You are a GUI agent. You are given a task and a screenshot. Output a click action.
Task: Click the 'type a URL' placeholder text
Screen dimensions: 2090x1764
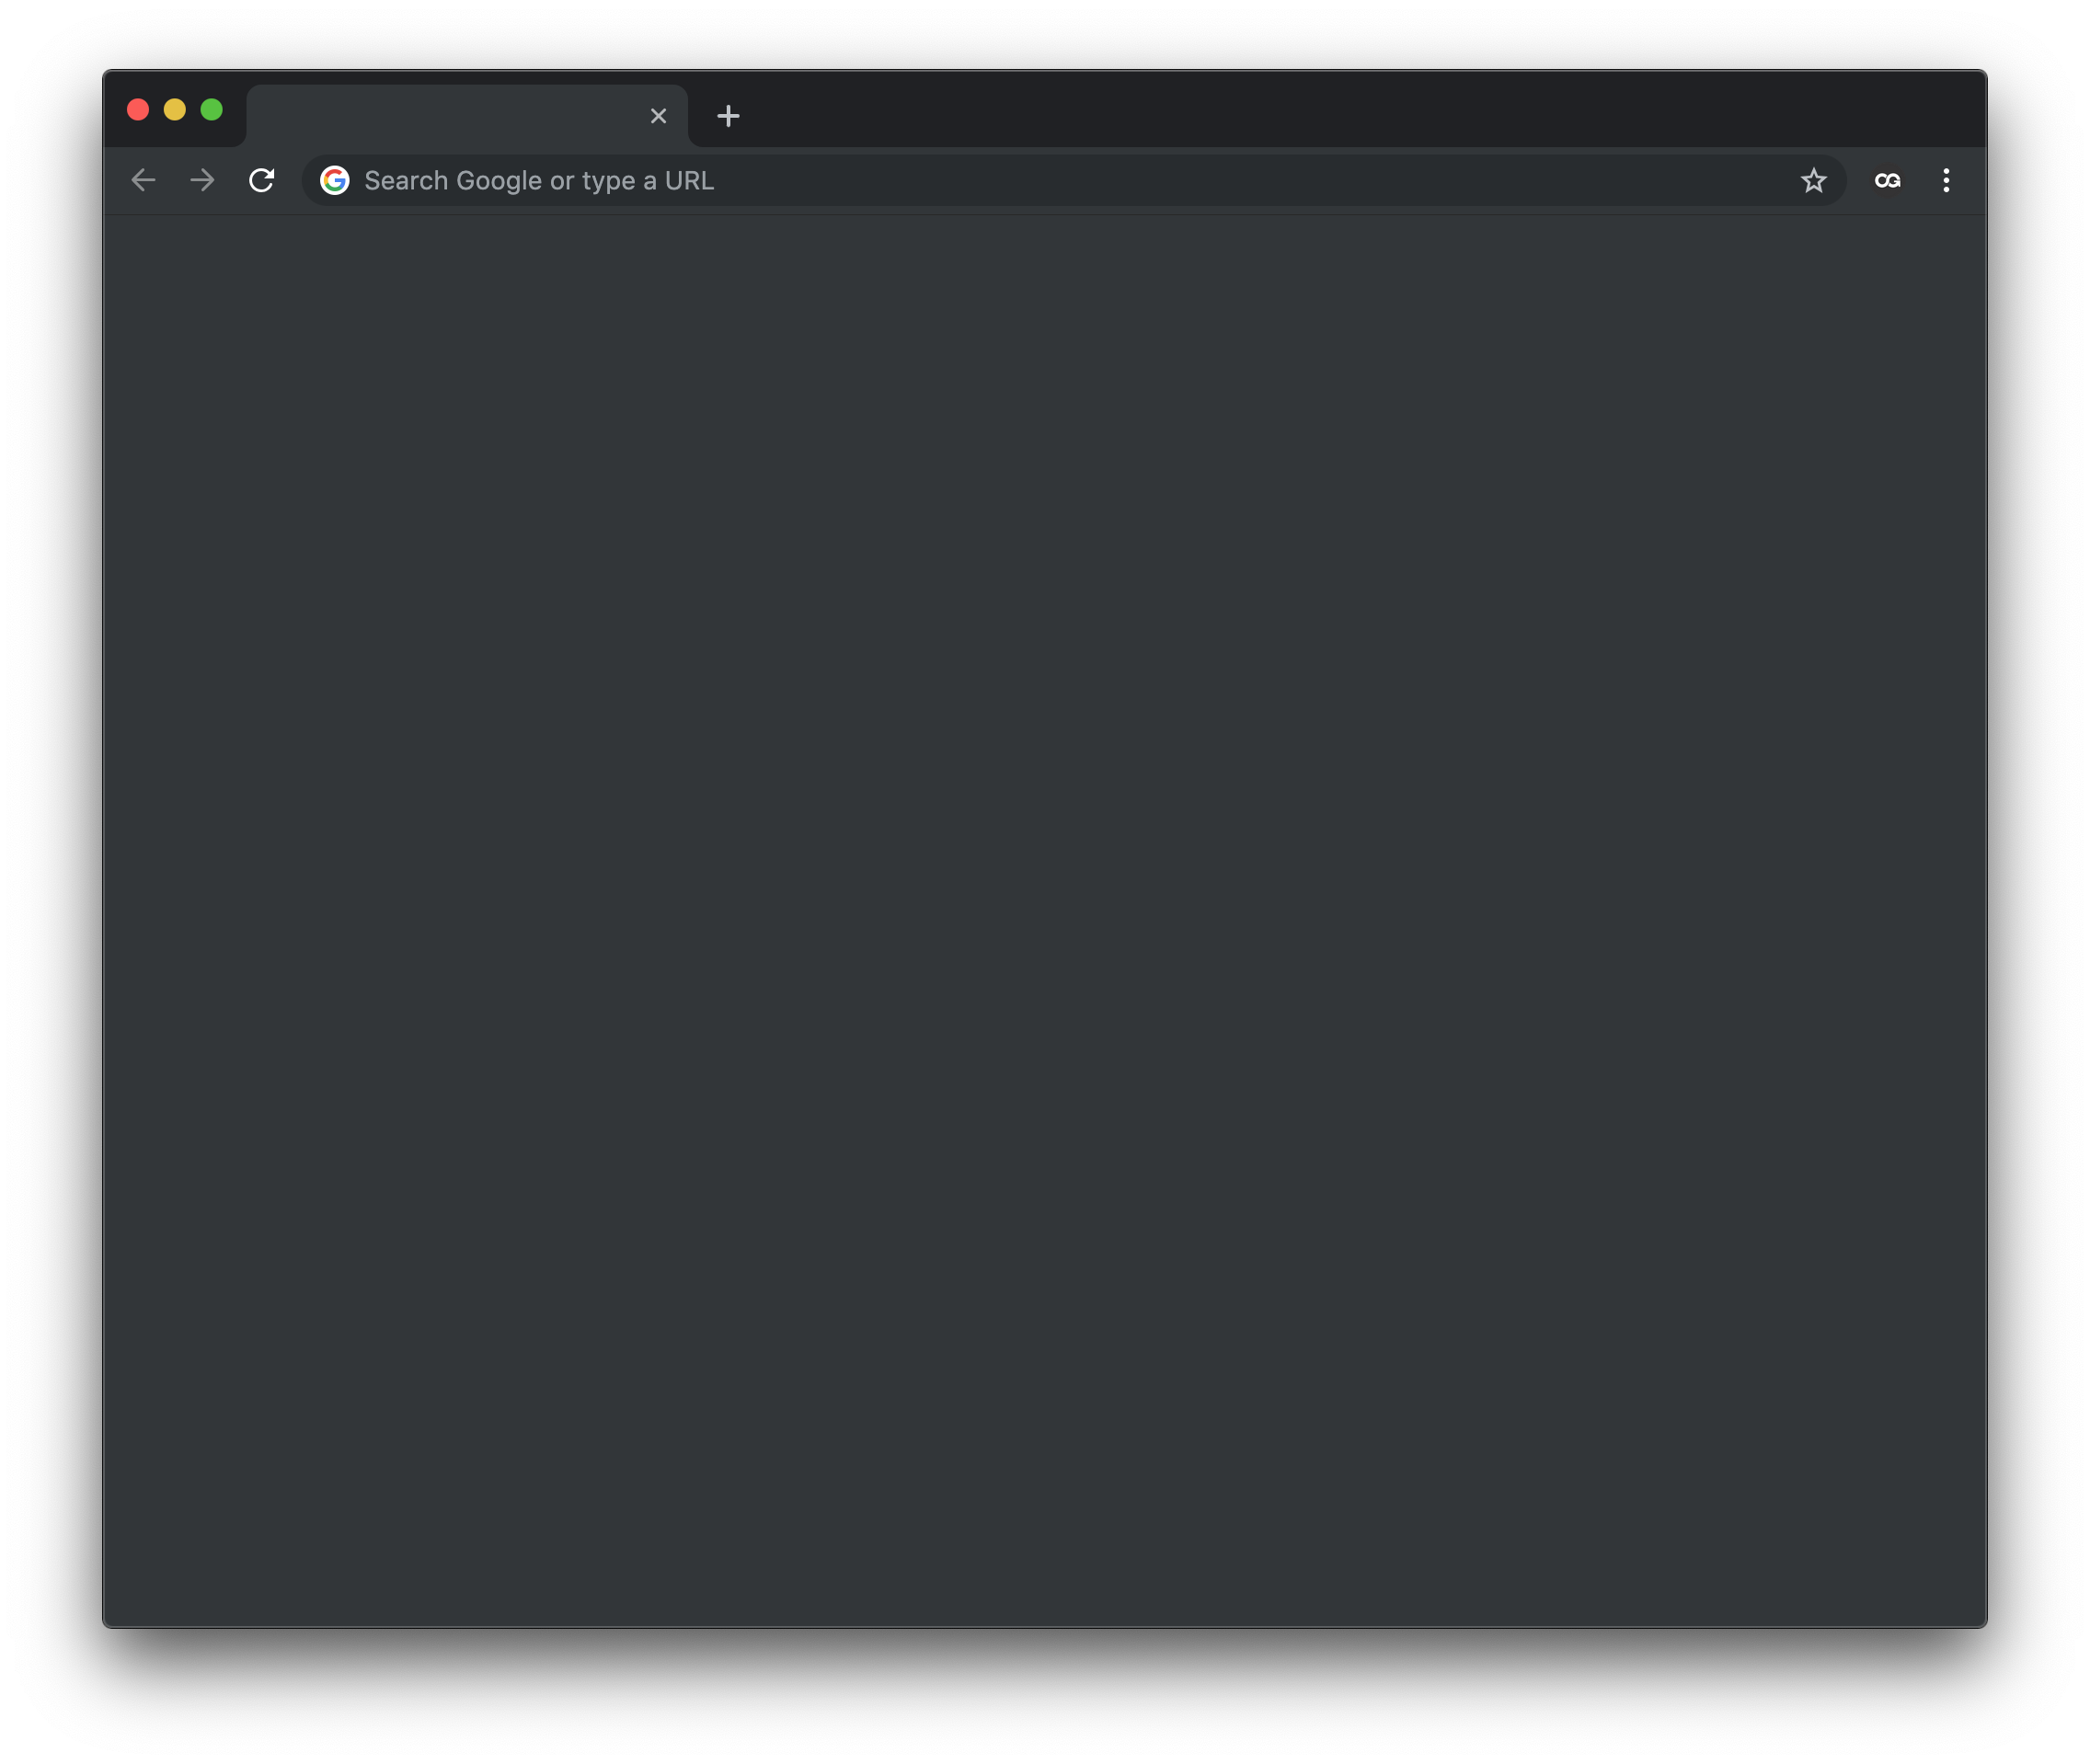648,180
